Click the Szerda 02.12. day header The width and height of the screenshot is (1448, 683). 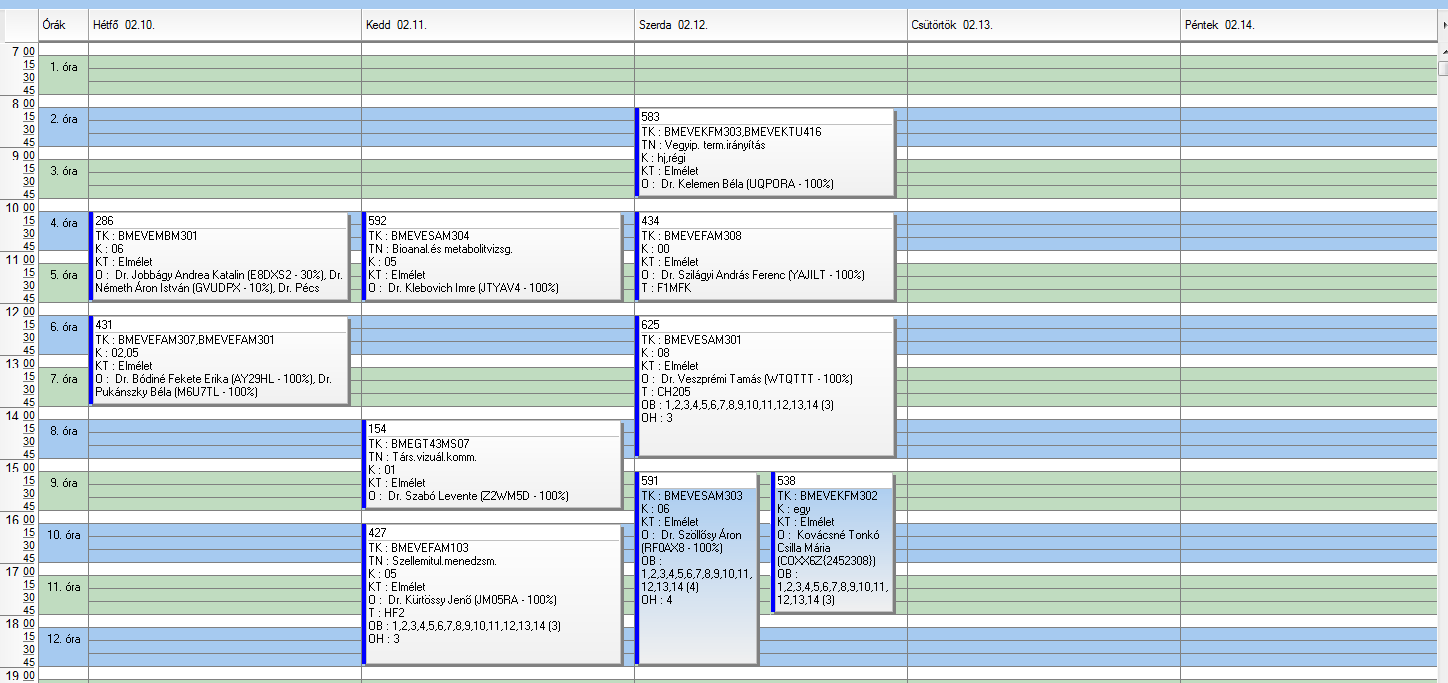coord(771,25)
